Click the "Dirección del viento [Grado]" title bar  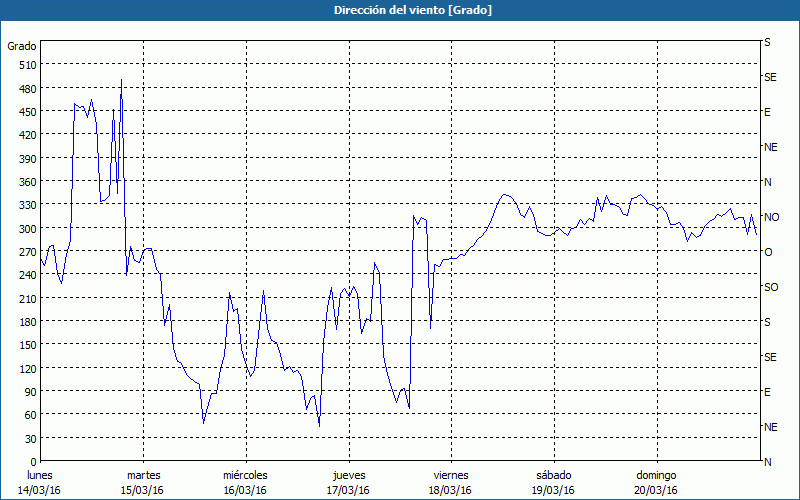point(400,10)
